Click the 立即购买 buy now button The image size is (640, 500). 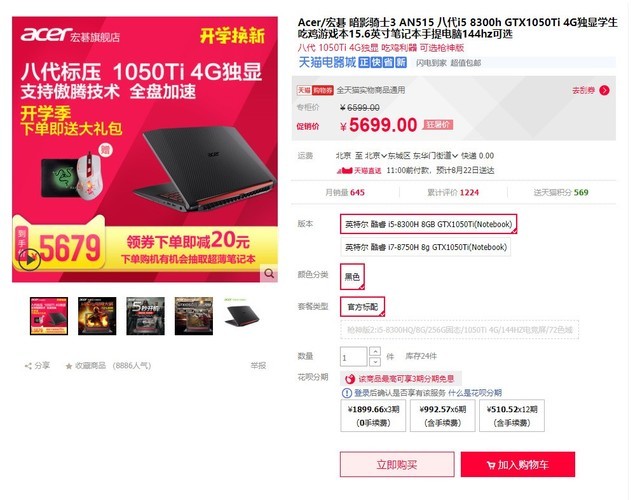[397, 464]
